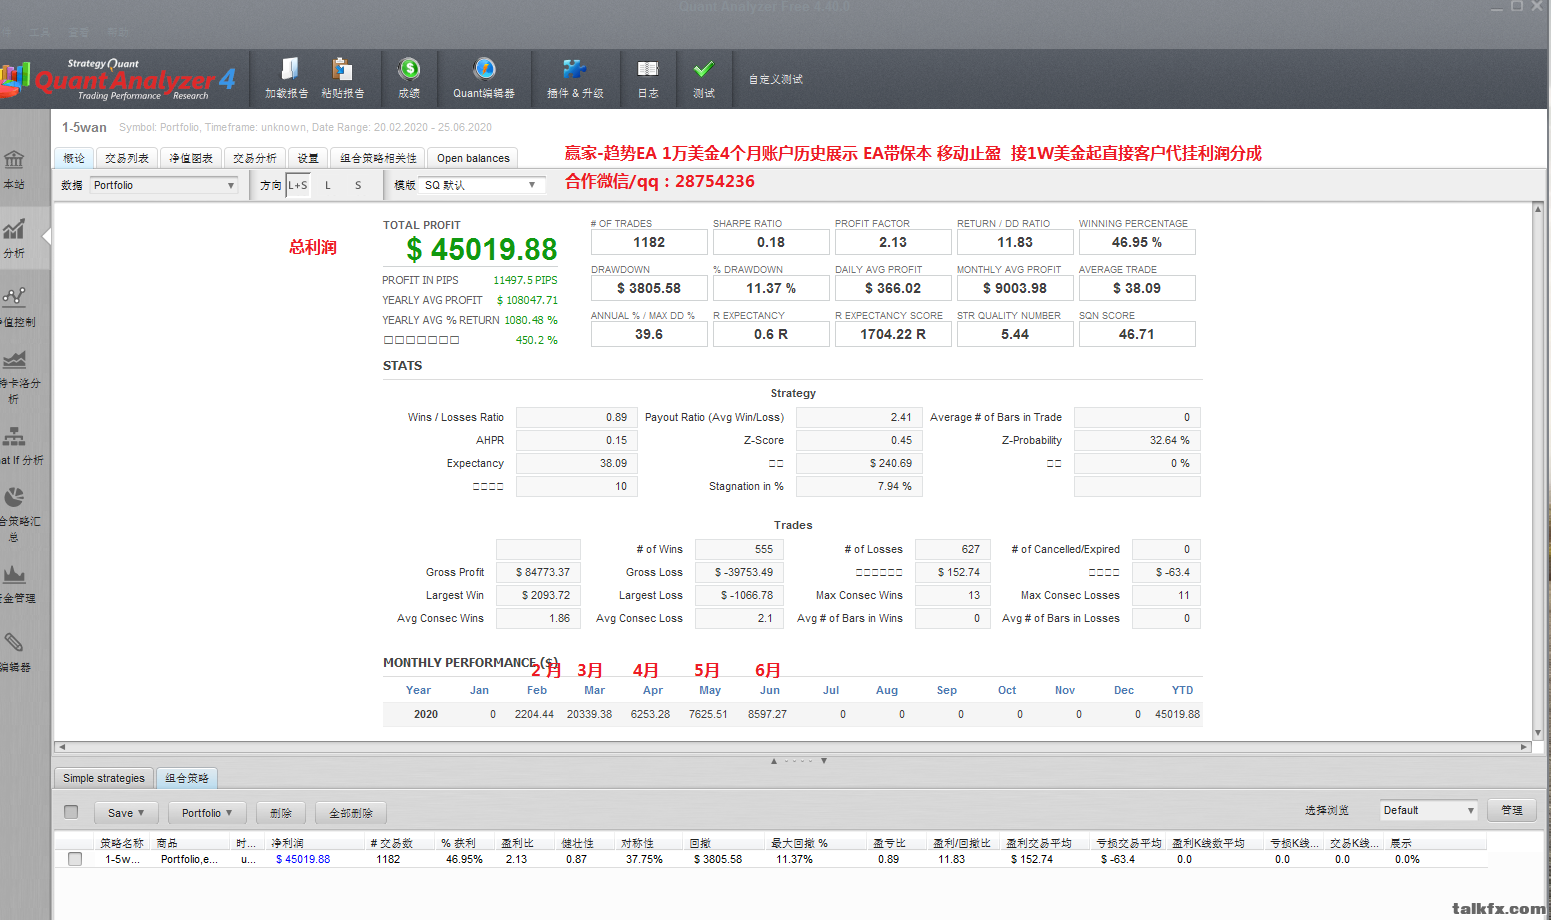The height and width of the screenshot is (920, 1551).
Task: Tick the select-all checkbox beside Save
Action: point(71,812)
